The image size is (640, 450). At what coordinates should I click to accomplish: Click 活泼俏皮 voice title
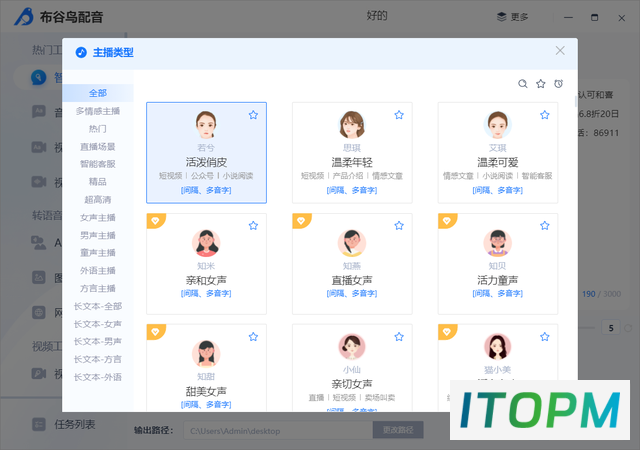pos(206,162)
